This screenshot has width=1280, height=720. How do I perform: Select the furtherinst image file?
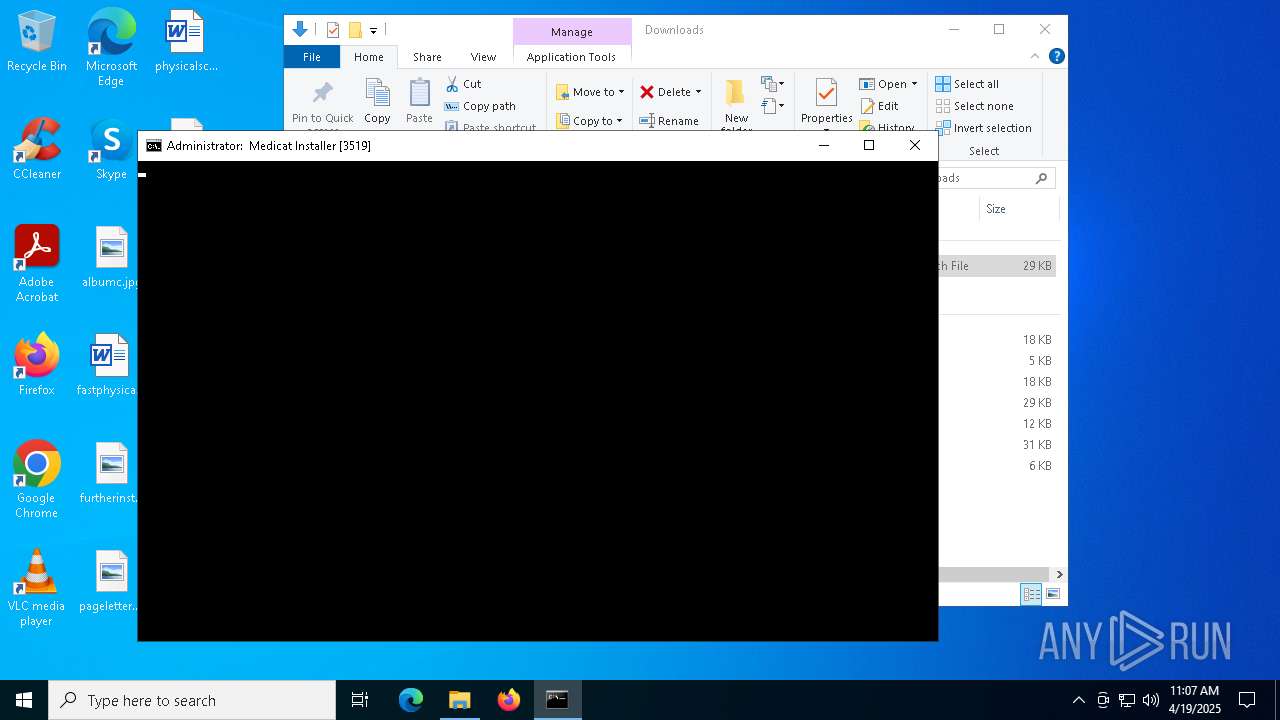[110, 473]
